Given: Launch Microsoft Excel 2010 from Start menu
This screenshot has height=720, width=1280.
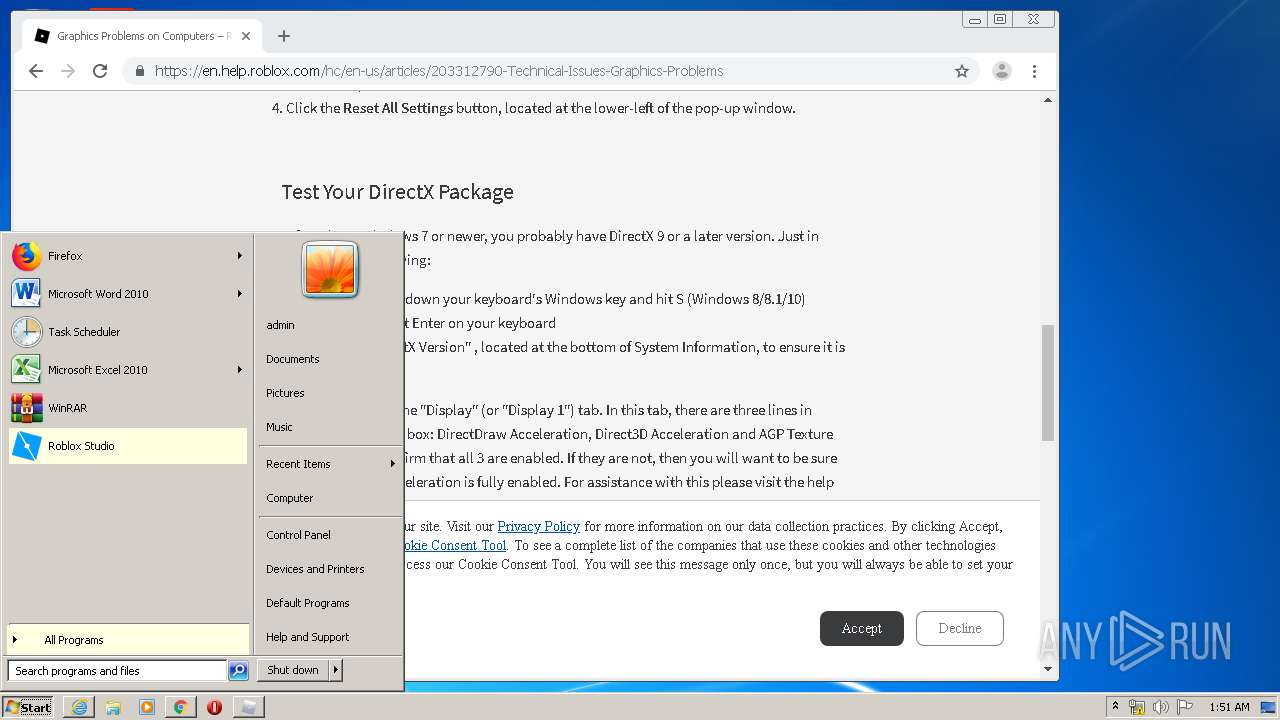Looking at the screenshot, I should coord(127,370).
